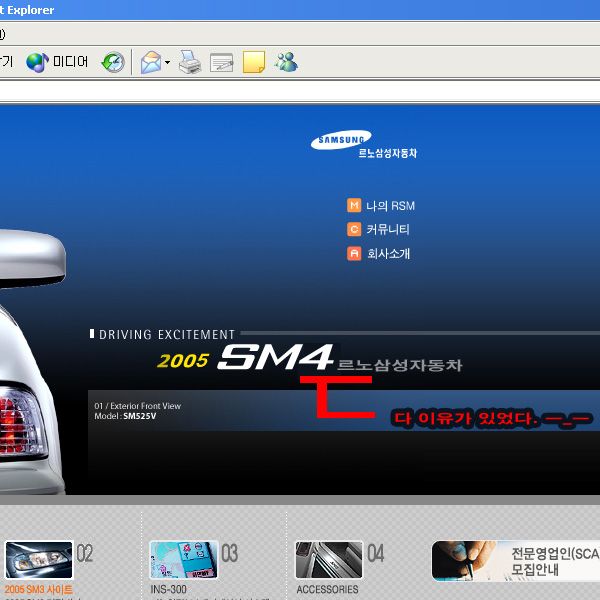Open the 03 INS-300 navigation thumbnail
Screen dimensions: 600x600
pos(183,560)
